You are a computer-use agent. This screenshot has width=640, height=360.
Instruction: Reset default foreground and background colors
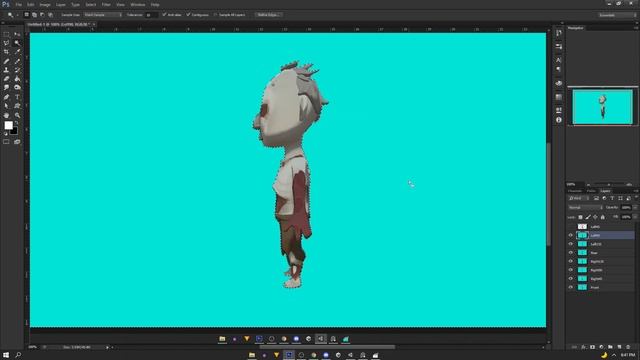[x=5, y=134]
